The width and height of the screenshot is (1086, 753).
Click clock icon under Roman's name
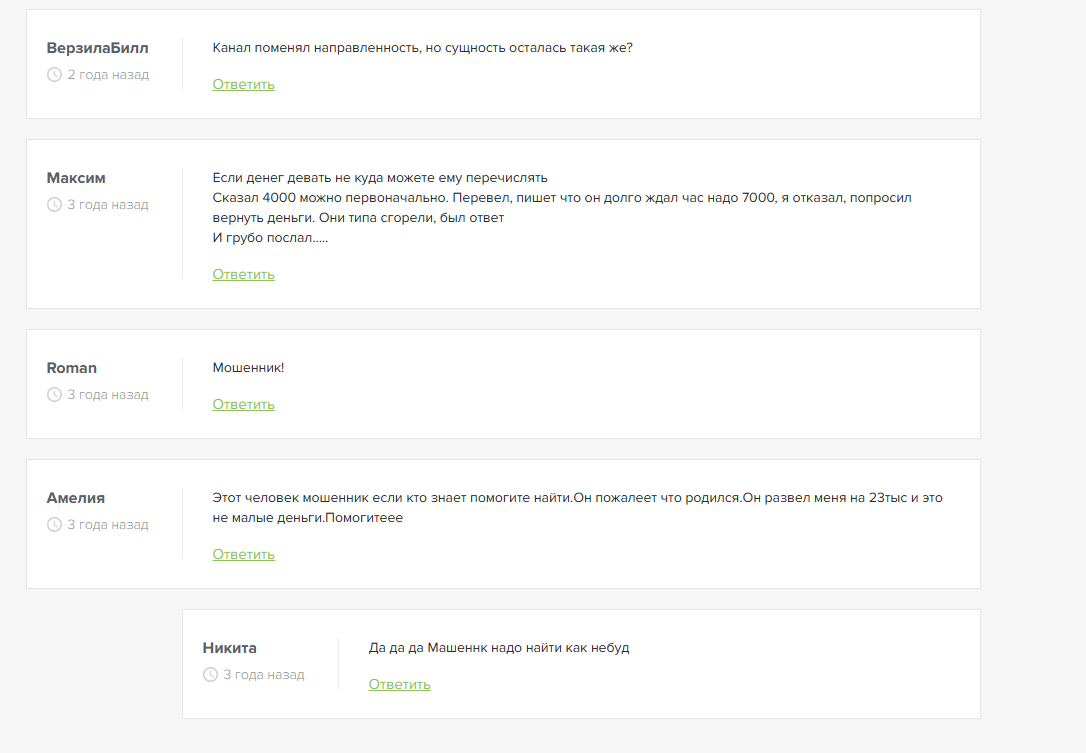54,395
